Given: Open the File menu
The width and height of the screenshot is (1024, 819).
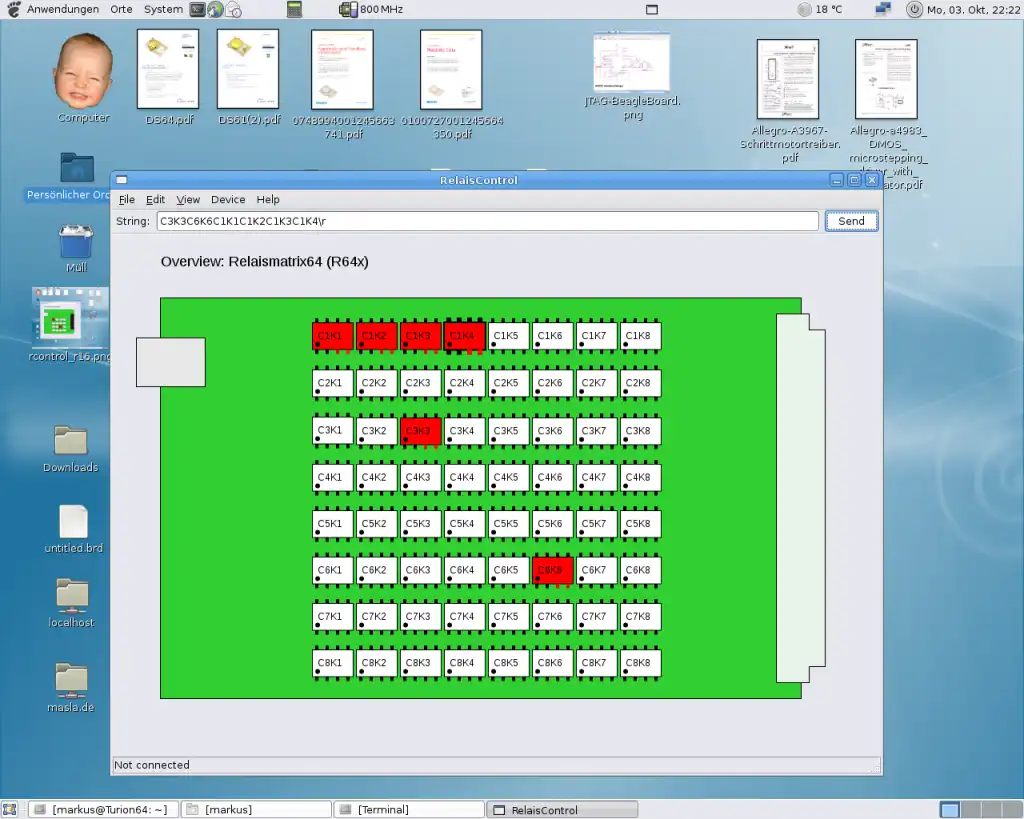Looking at the screenshot, I should [127, 200].
